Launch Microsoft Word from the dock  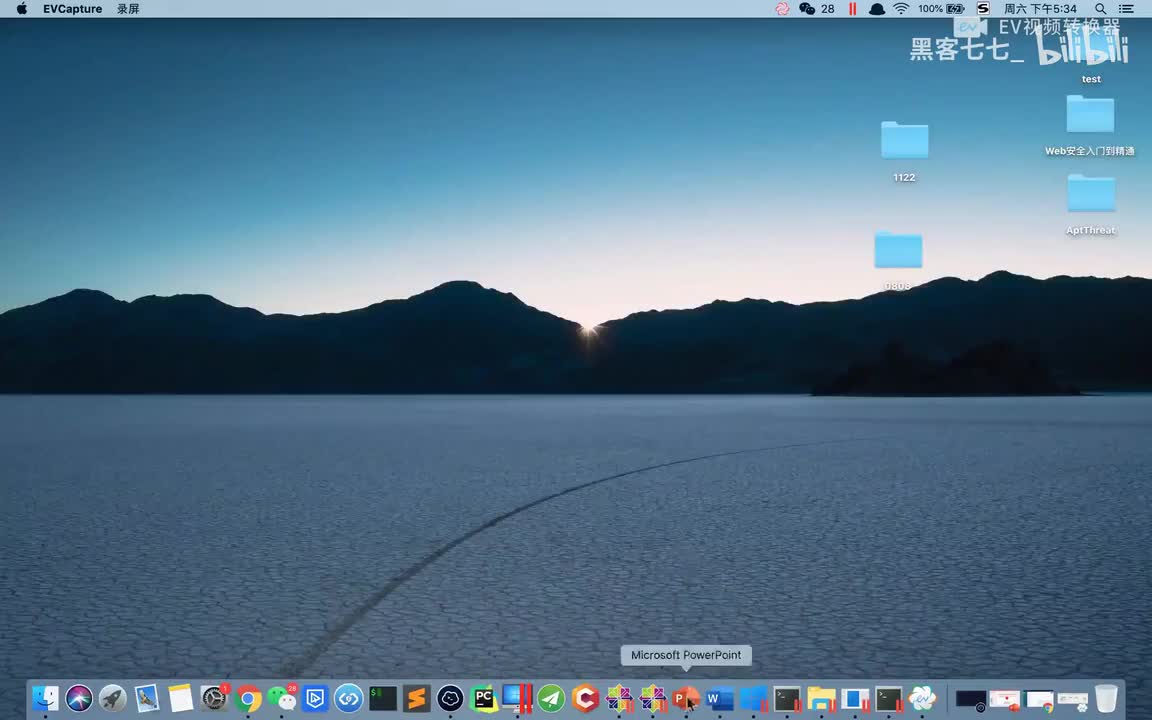tap(719, 698)
